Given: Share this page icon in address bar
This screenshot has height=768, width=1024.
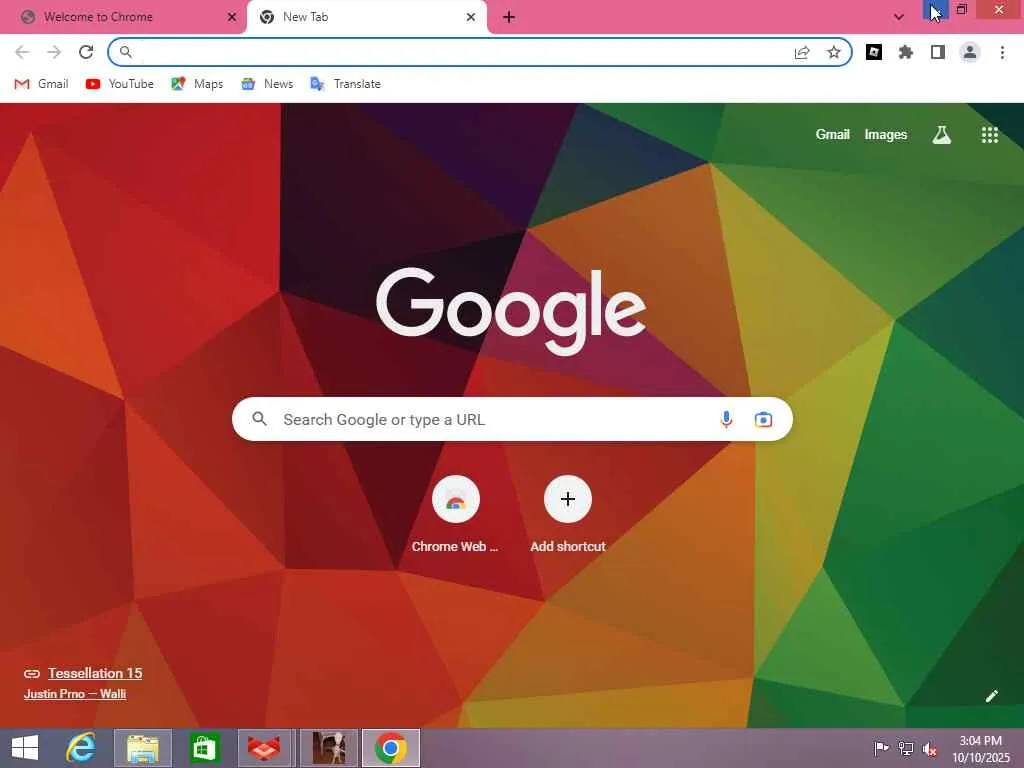Looking at the screenshot, I should [x=802, y=52].
